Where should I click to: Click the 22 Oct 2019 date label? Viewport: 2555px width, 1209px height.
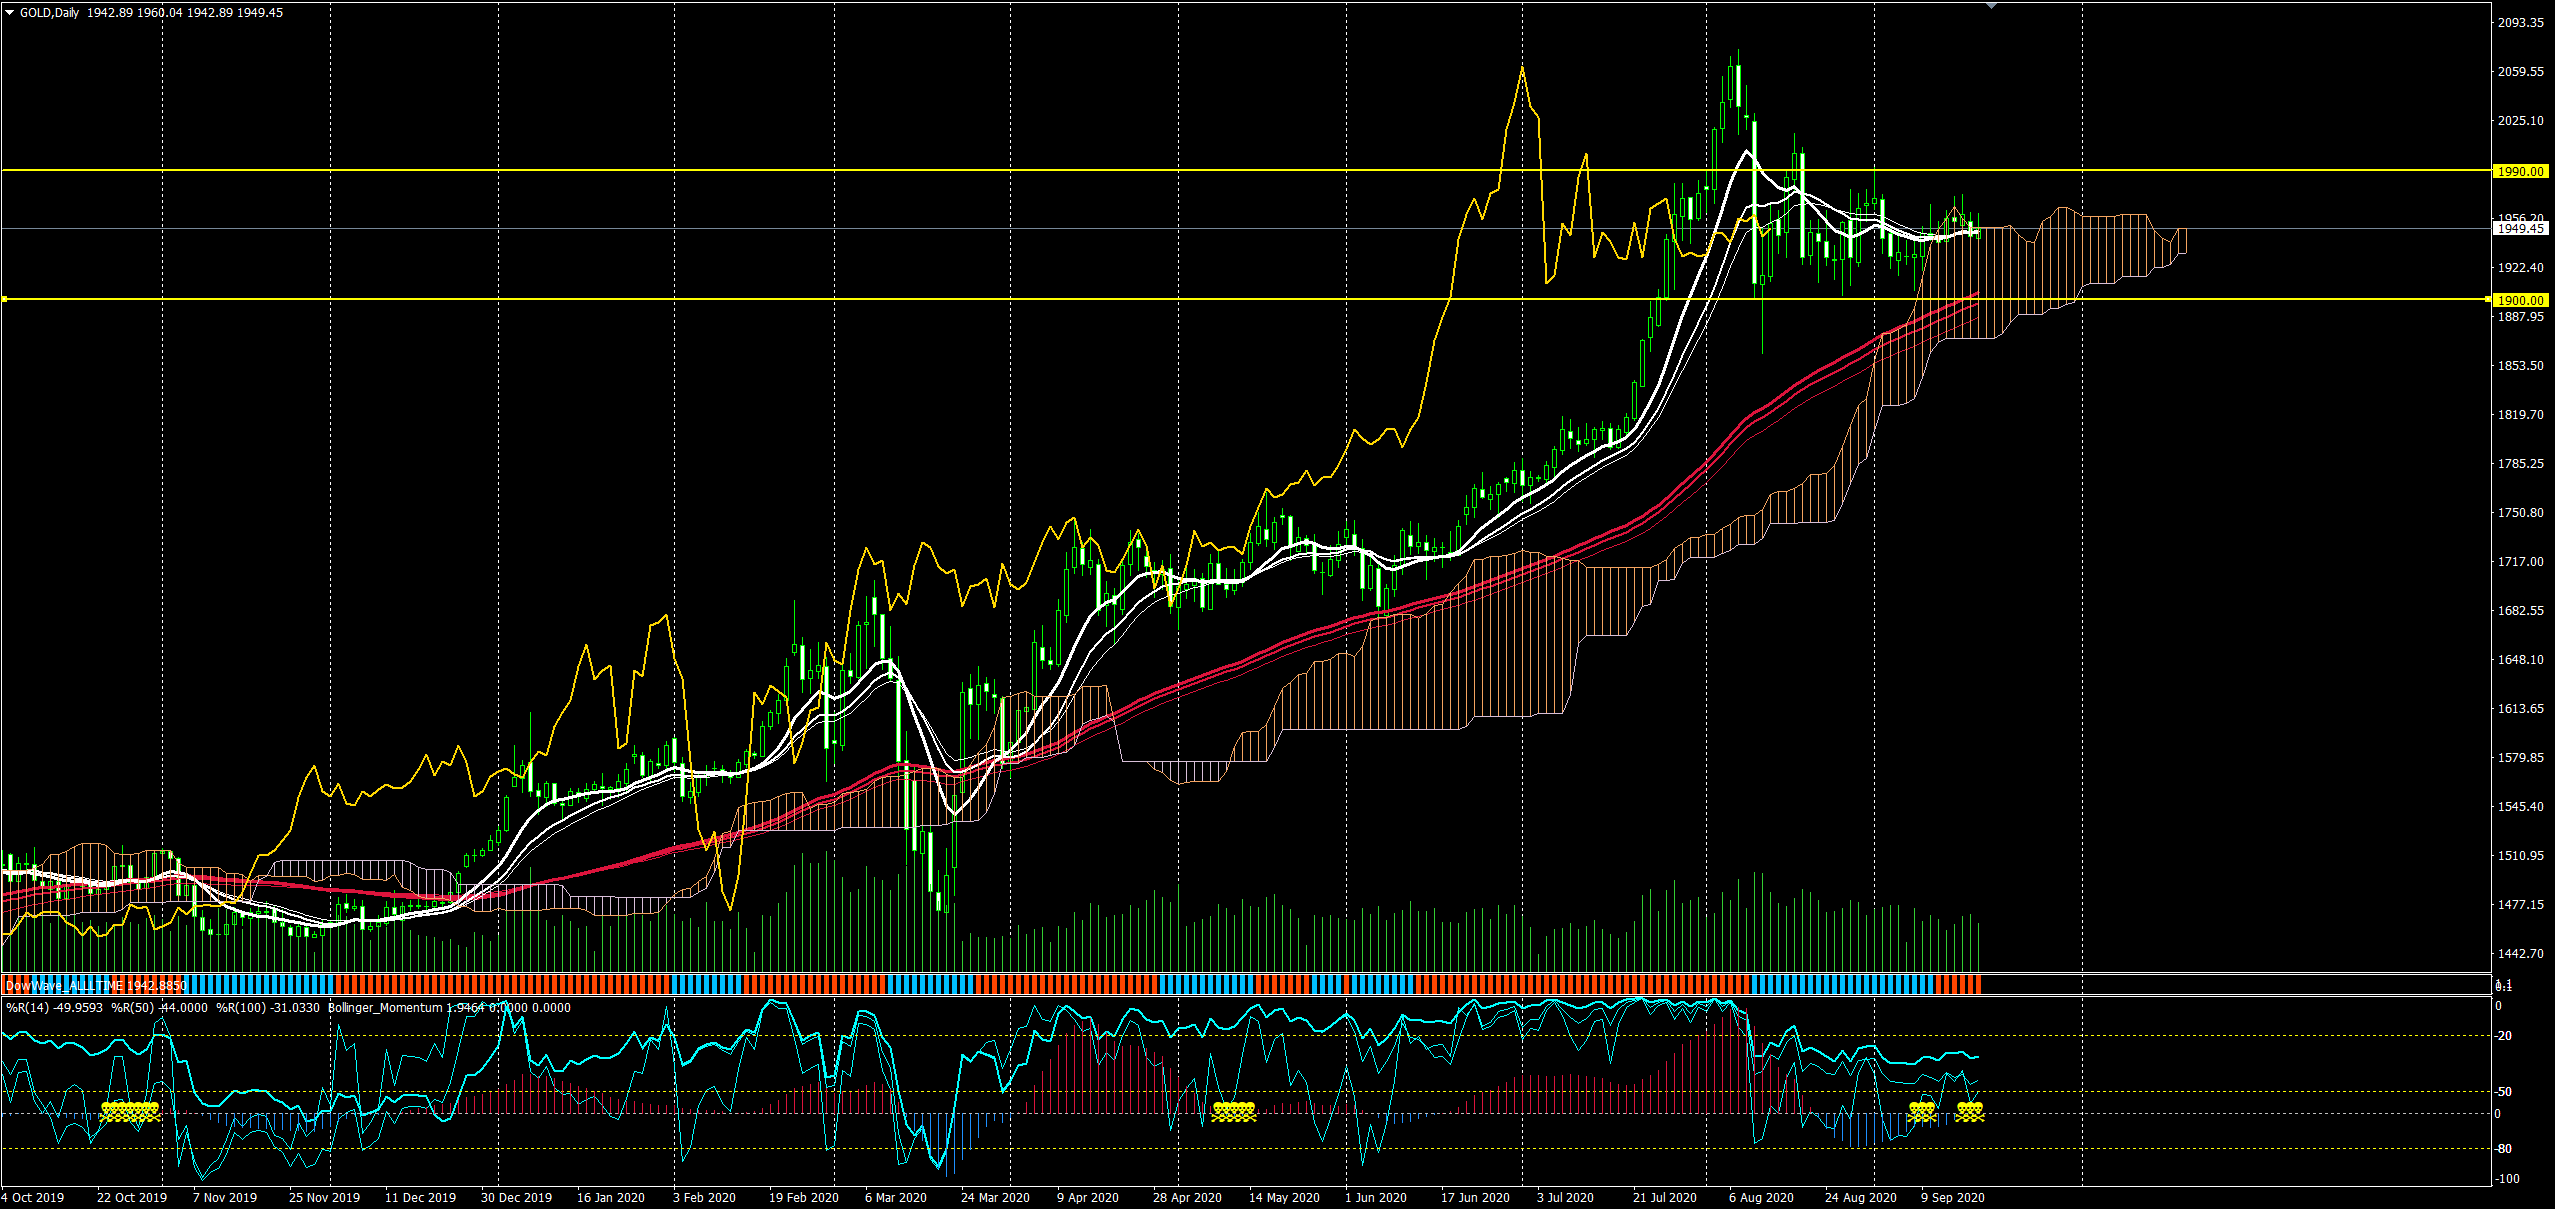pyautogui.click(x=131, y=1198)
